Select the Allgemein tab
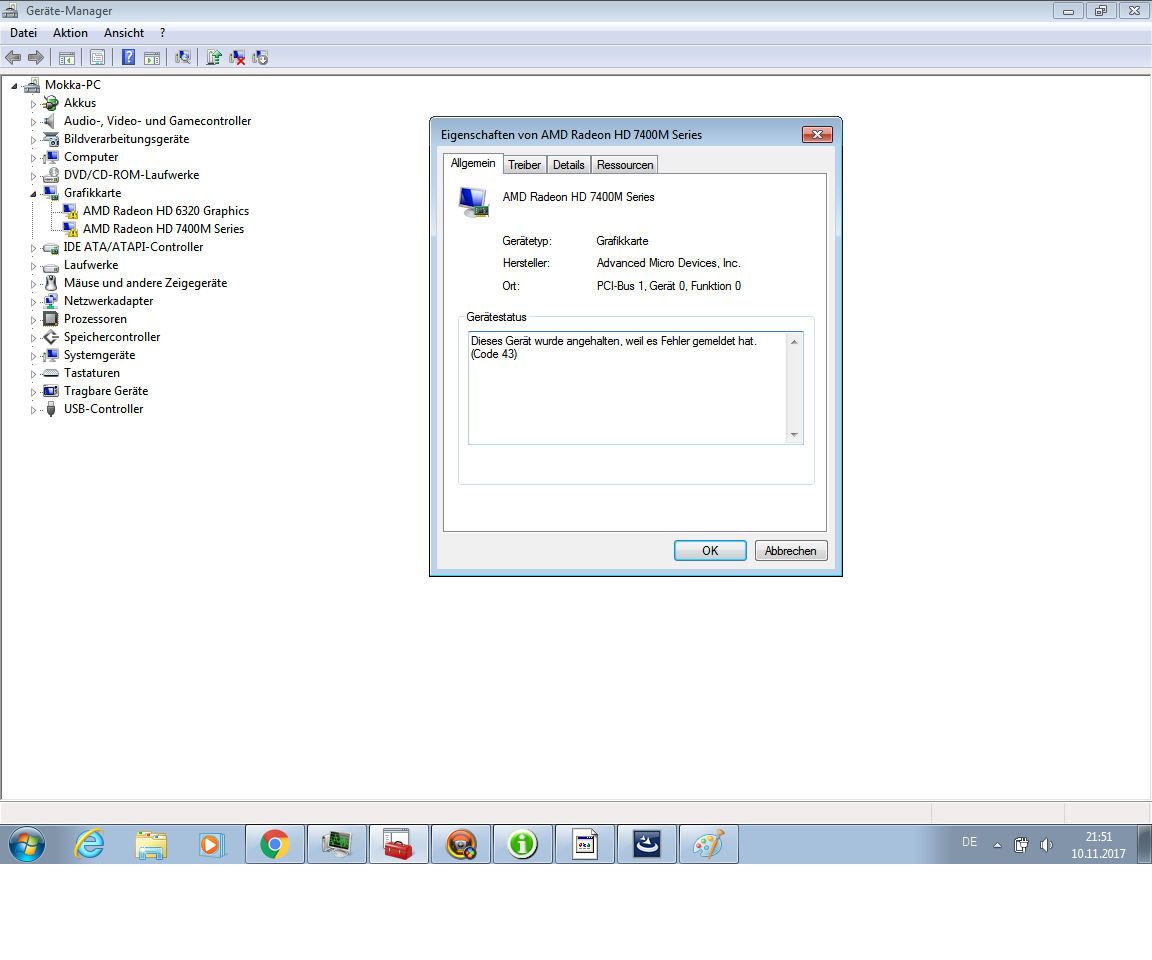The width and height of the screenshot is (1152, 960). point(473,163)
